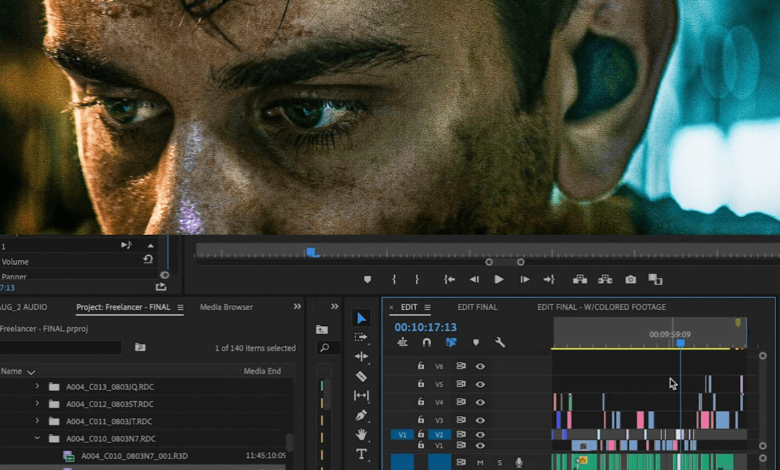Toggle Name column sort chevron
The height and width of the screenshot is (470, 780).
31,372
